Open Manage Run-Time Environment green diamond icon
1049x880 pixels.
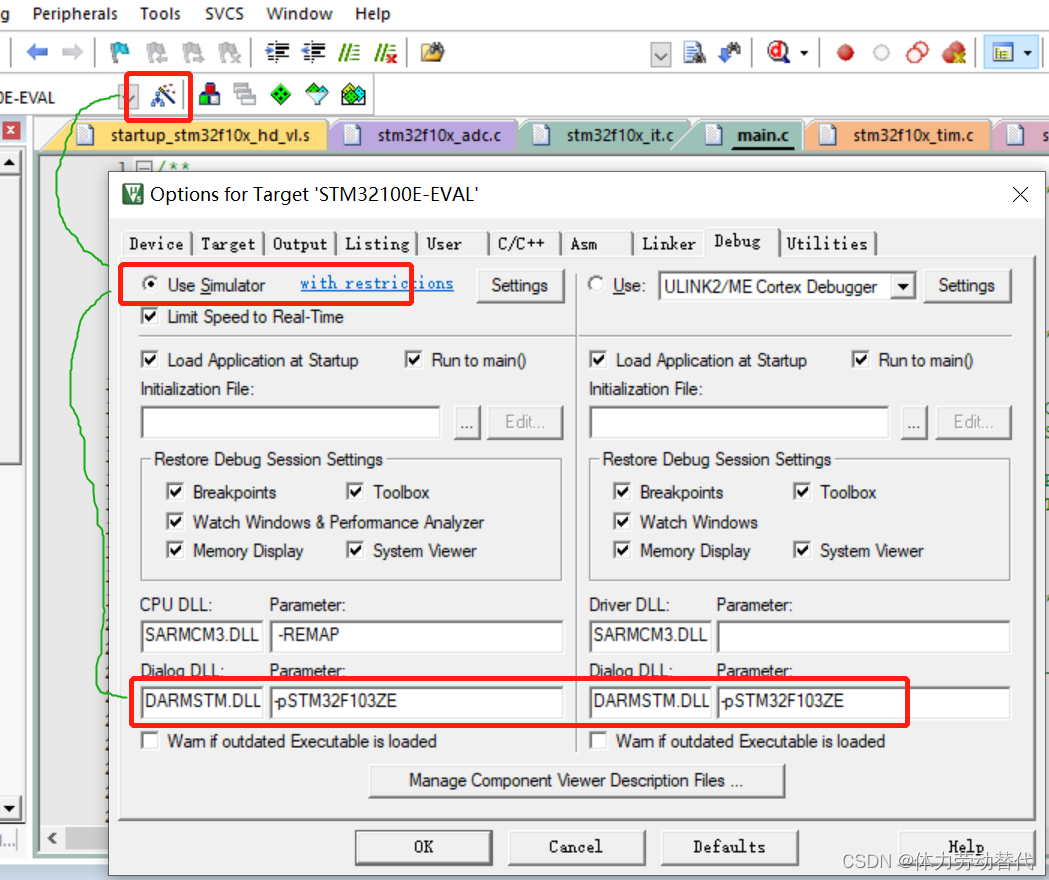point(280,94)
